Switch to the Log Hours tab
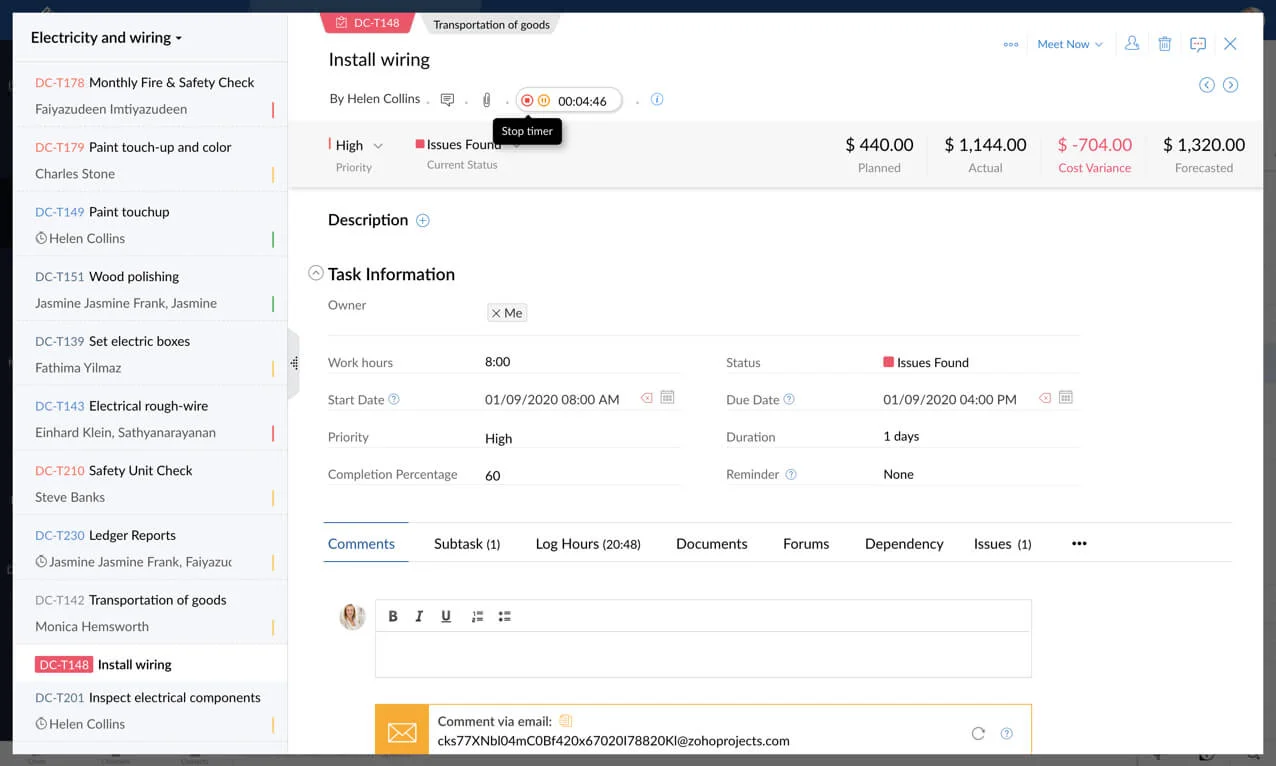Viewport: 1276px width, 766px height. [x=587, y=544]
